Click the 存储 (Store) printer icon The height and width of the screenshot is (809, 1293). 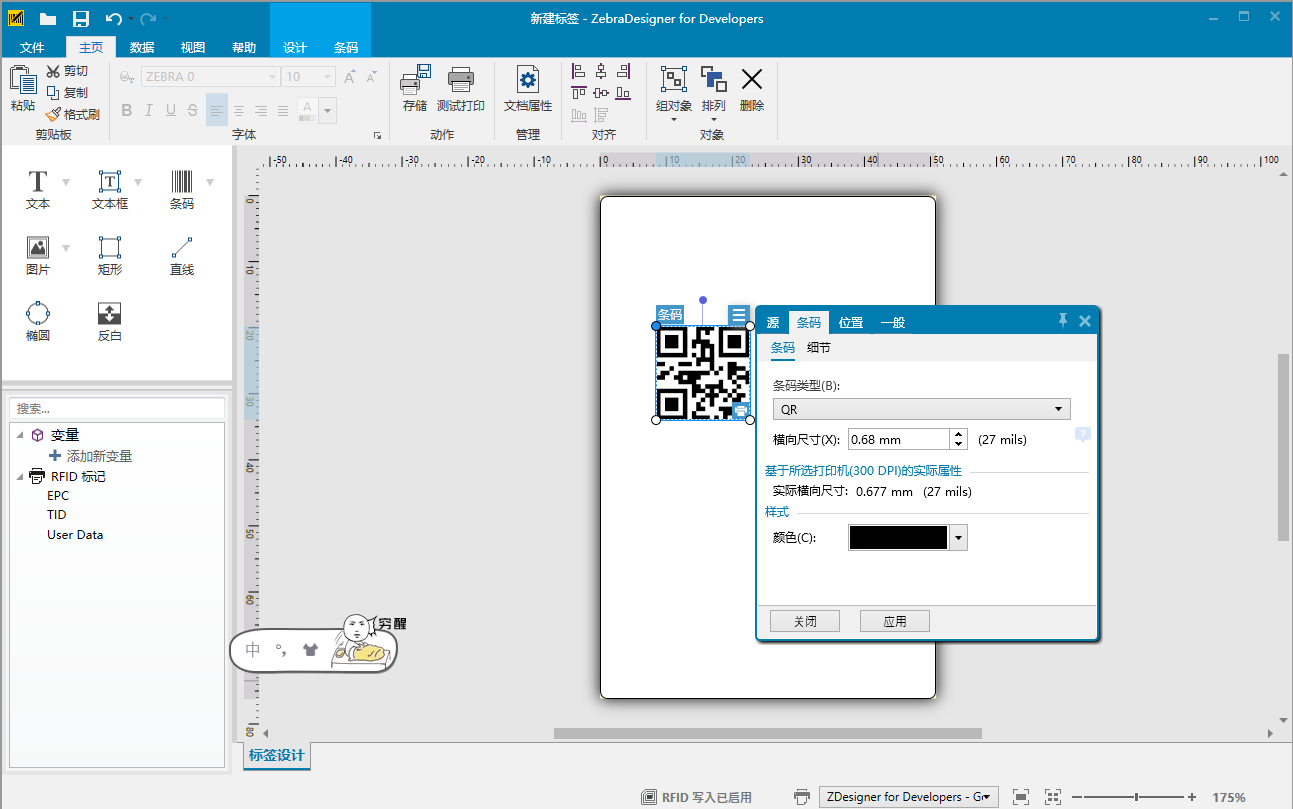click(415, 80)
